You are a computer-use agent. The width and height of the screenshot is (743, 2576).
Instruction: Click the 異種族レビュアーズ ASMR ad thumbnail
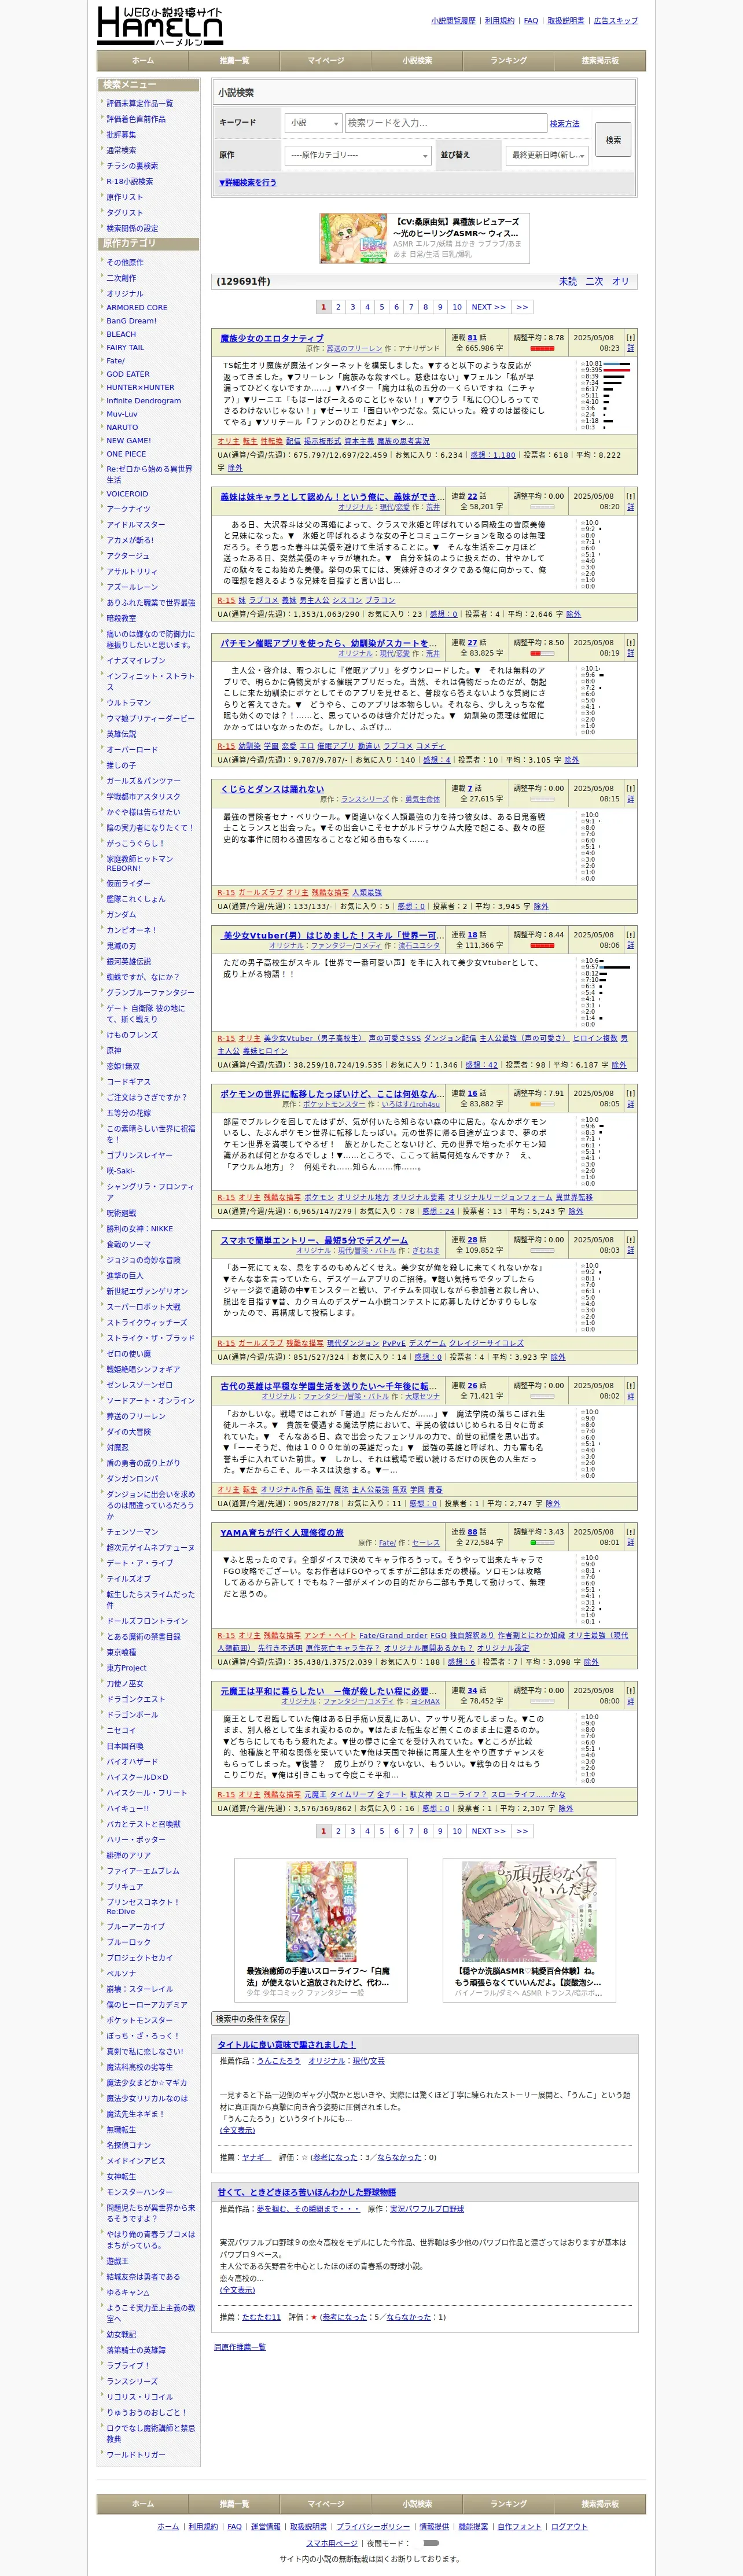tap(354, 238)
